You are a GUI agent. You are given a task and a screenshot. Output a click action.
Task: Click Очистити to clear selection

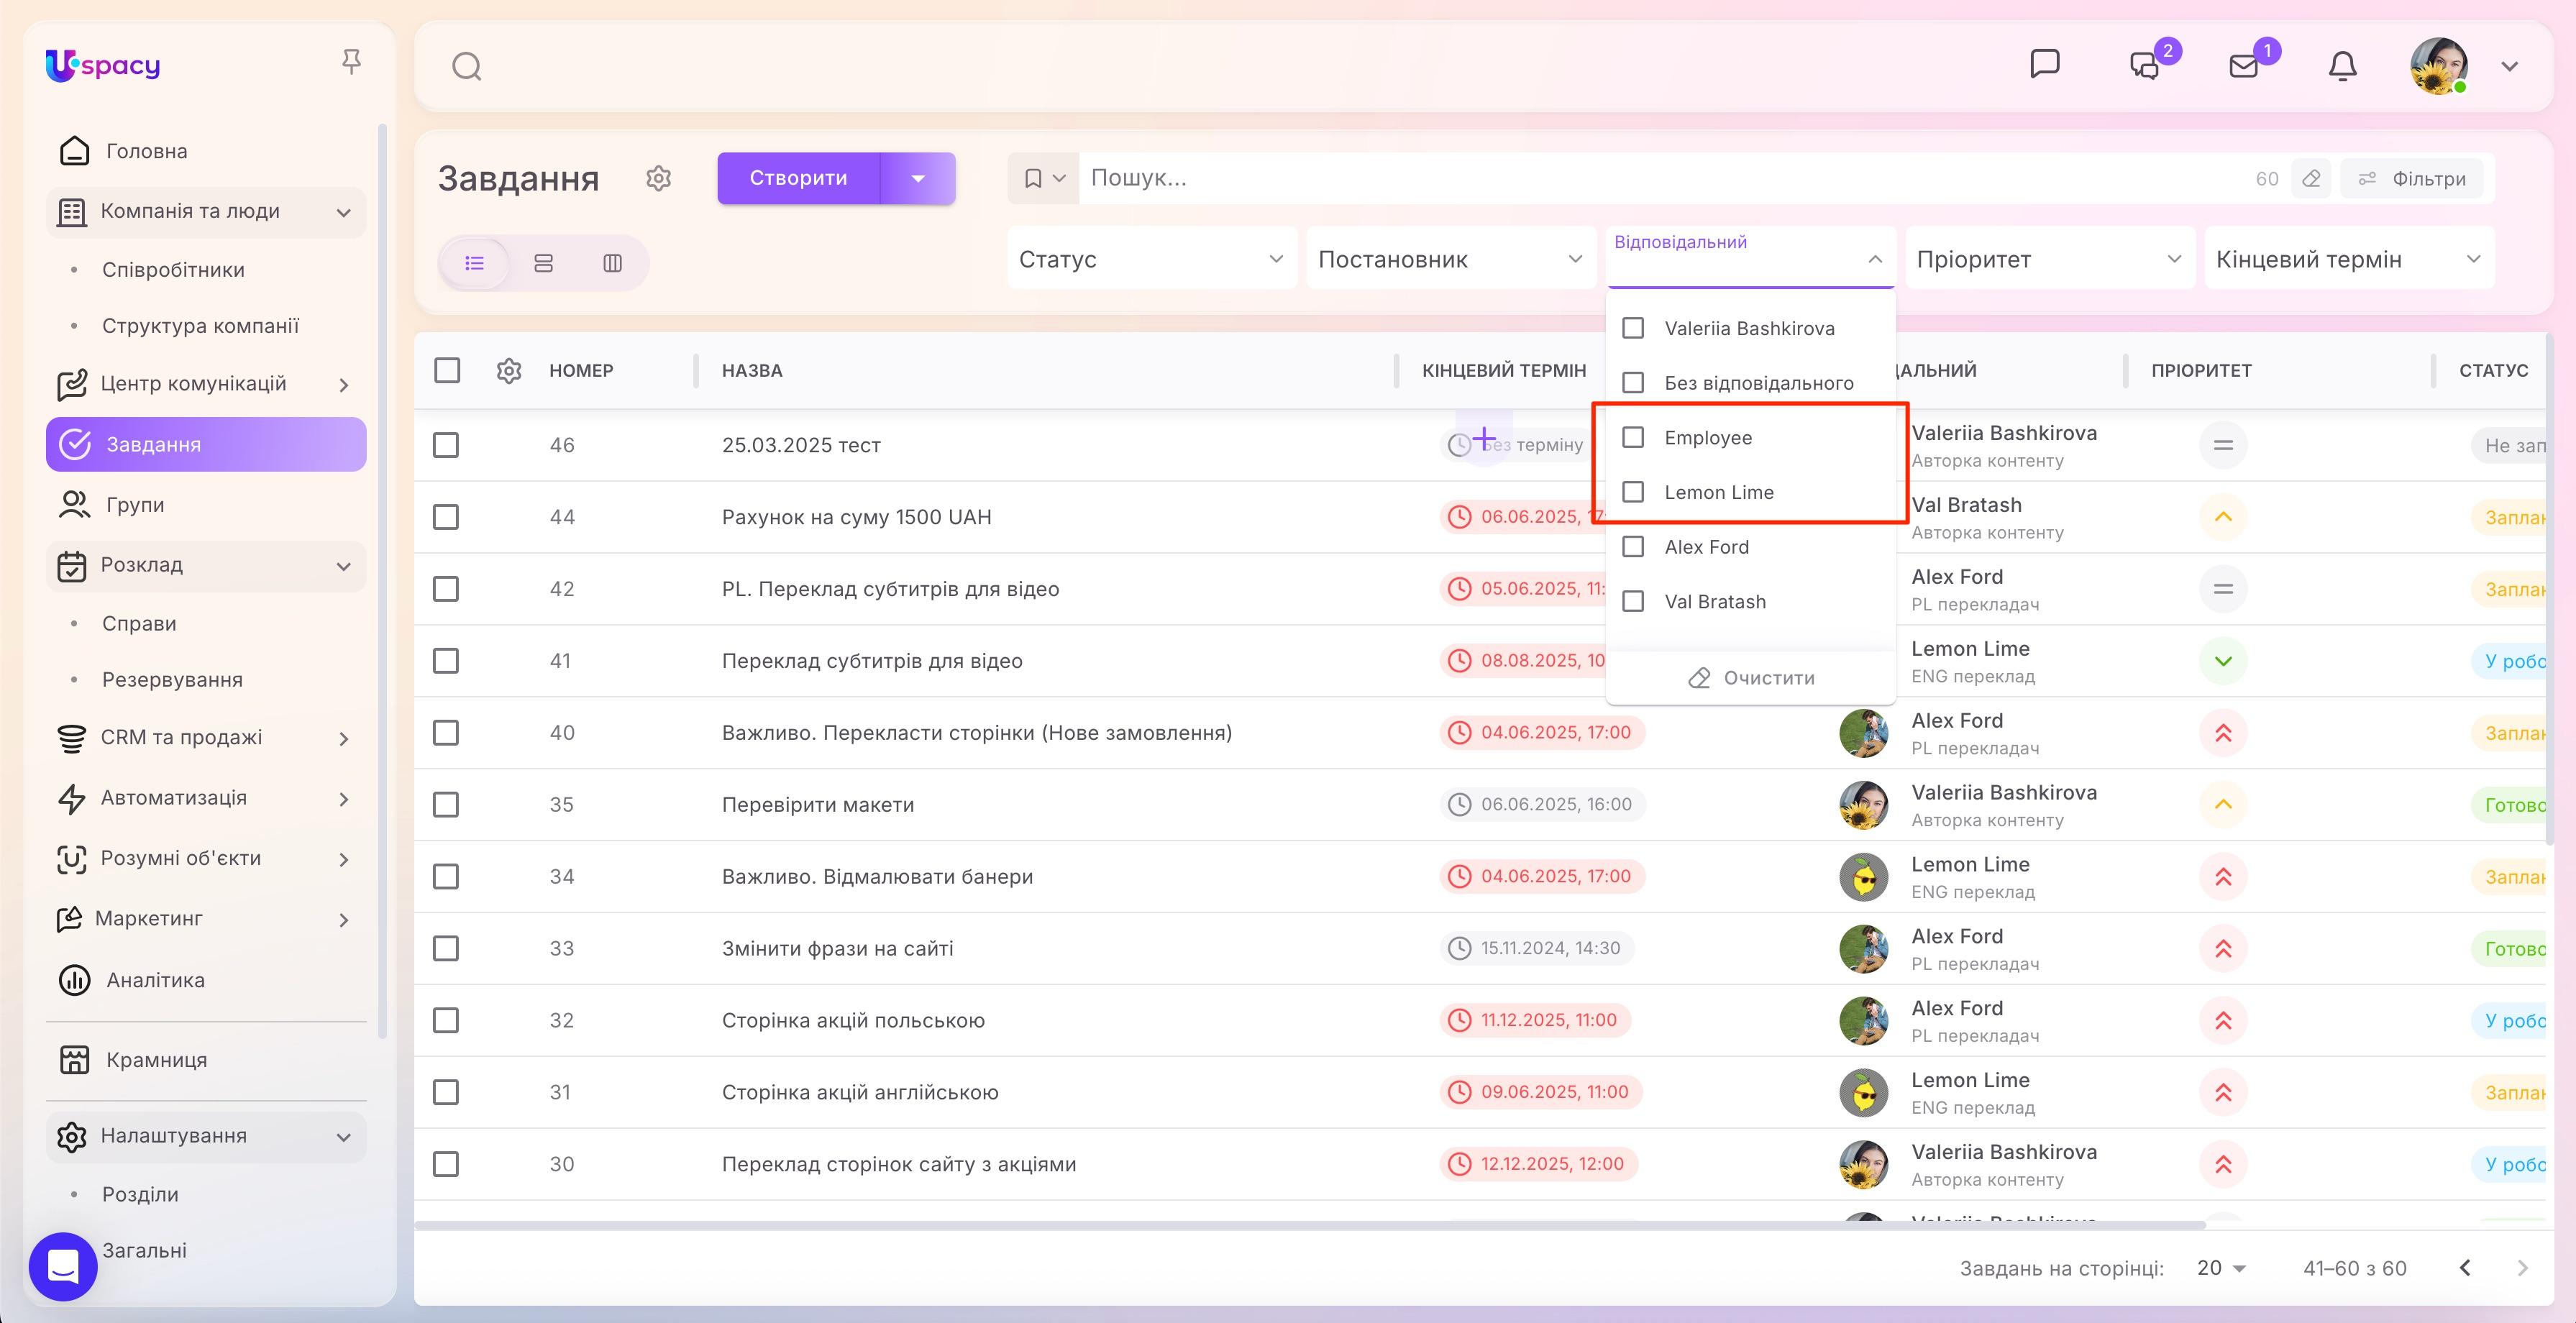point(1751,678)
